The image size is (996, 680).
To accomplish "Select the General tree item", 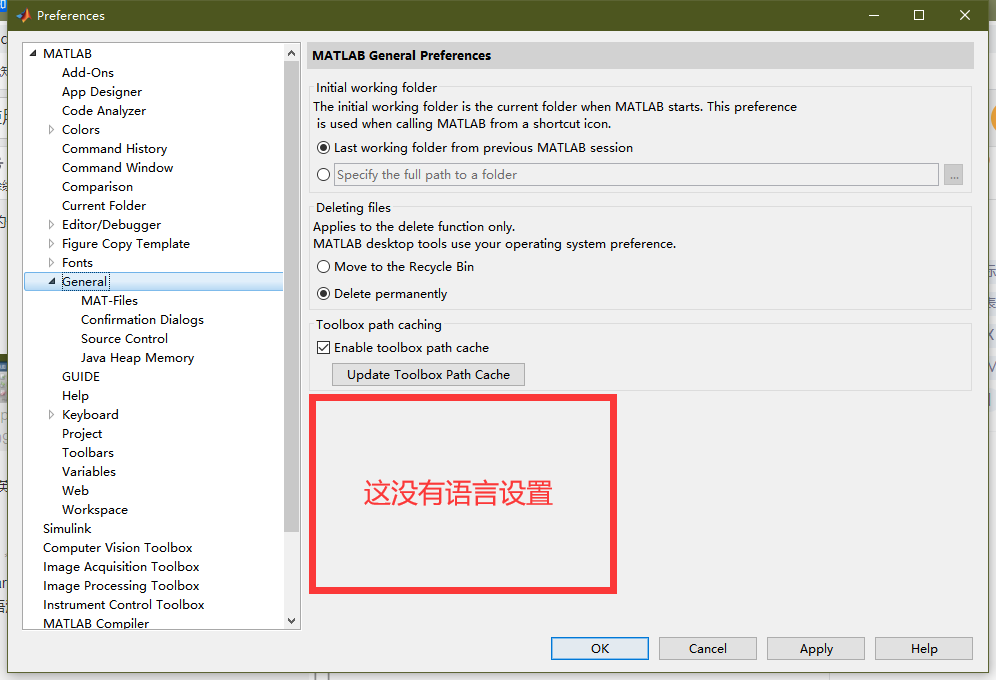I will [85, 281].
